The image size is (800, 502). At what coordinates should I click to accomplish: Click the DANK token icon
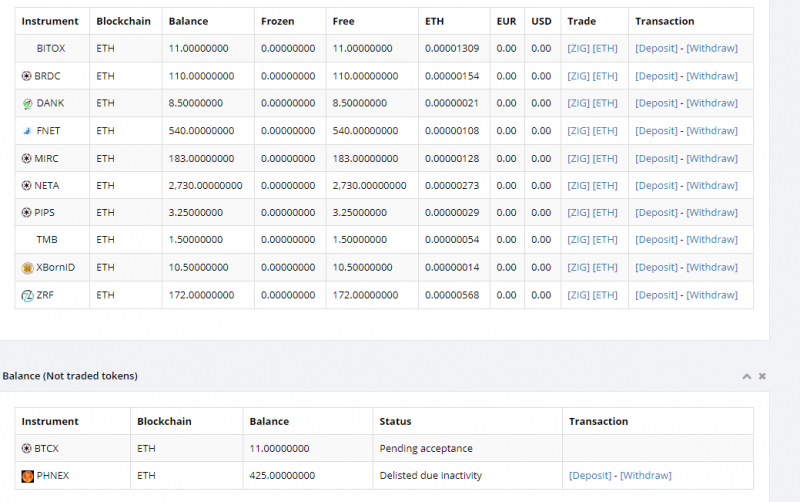[28, 104]
